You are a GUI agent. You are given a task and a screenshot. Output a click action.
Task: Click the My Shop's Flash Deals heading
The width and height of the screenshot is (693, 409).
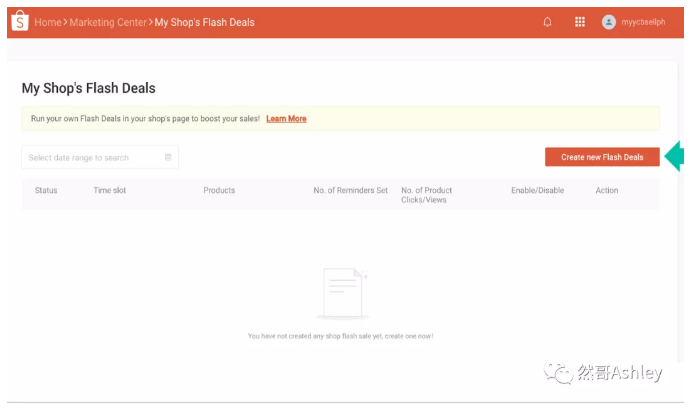tap(88, 88)
